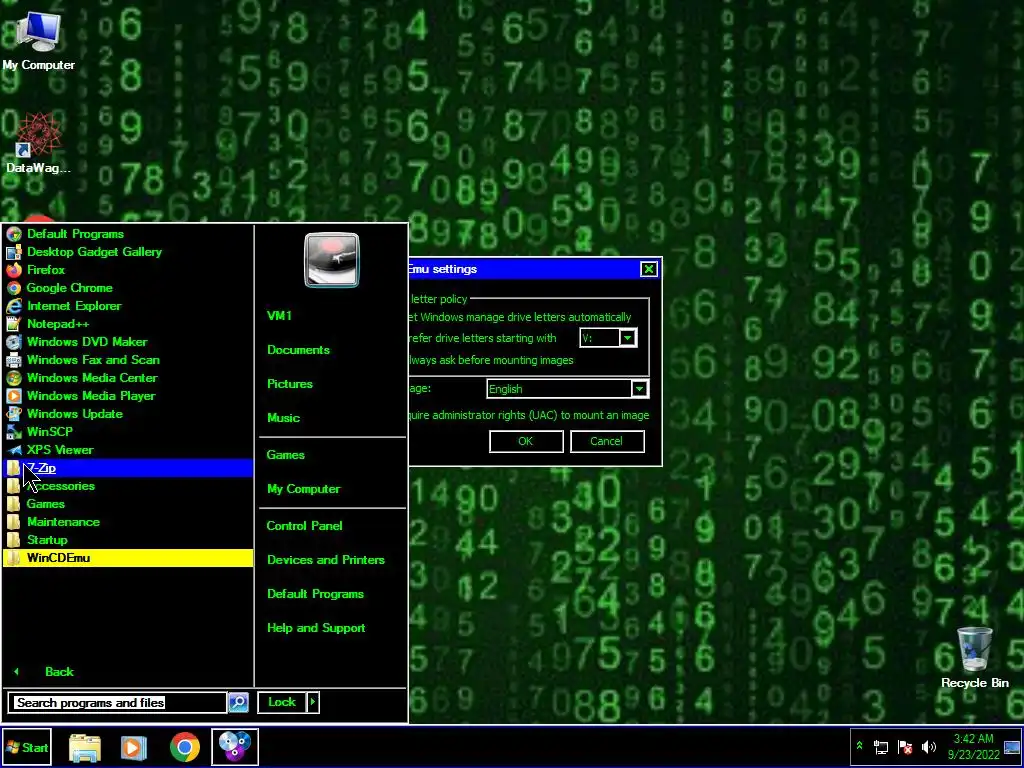This screenshot has height=768, width=1024.
Task: Close the WinCDEmu settings dialog
Action: pos(648,269)
